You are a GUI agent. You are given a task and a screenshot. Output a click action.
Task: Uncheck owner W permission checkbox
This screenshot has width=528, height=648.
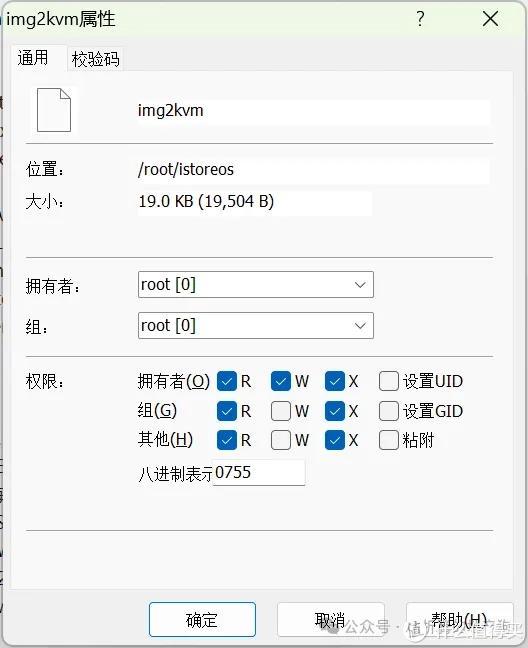281,381
